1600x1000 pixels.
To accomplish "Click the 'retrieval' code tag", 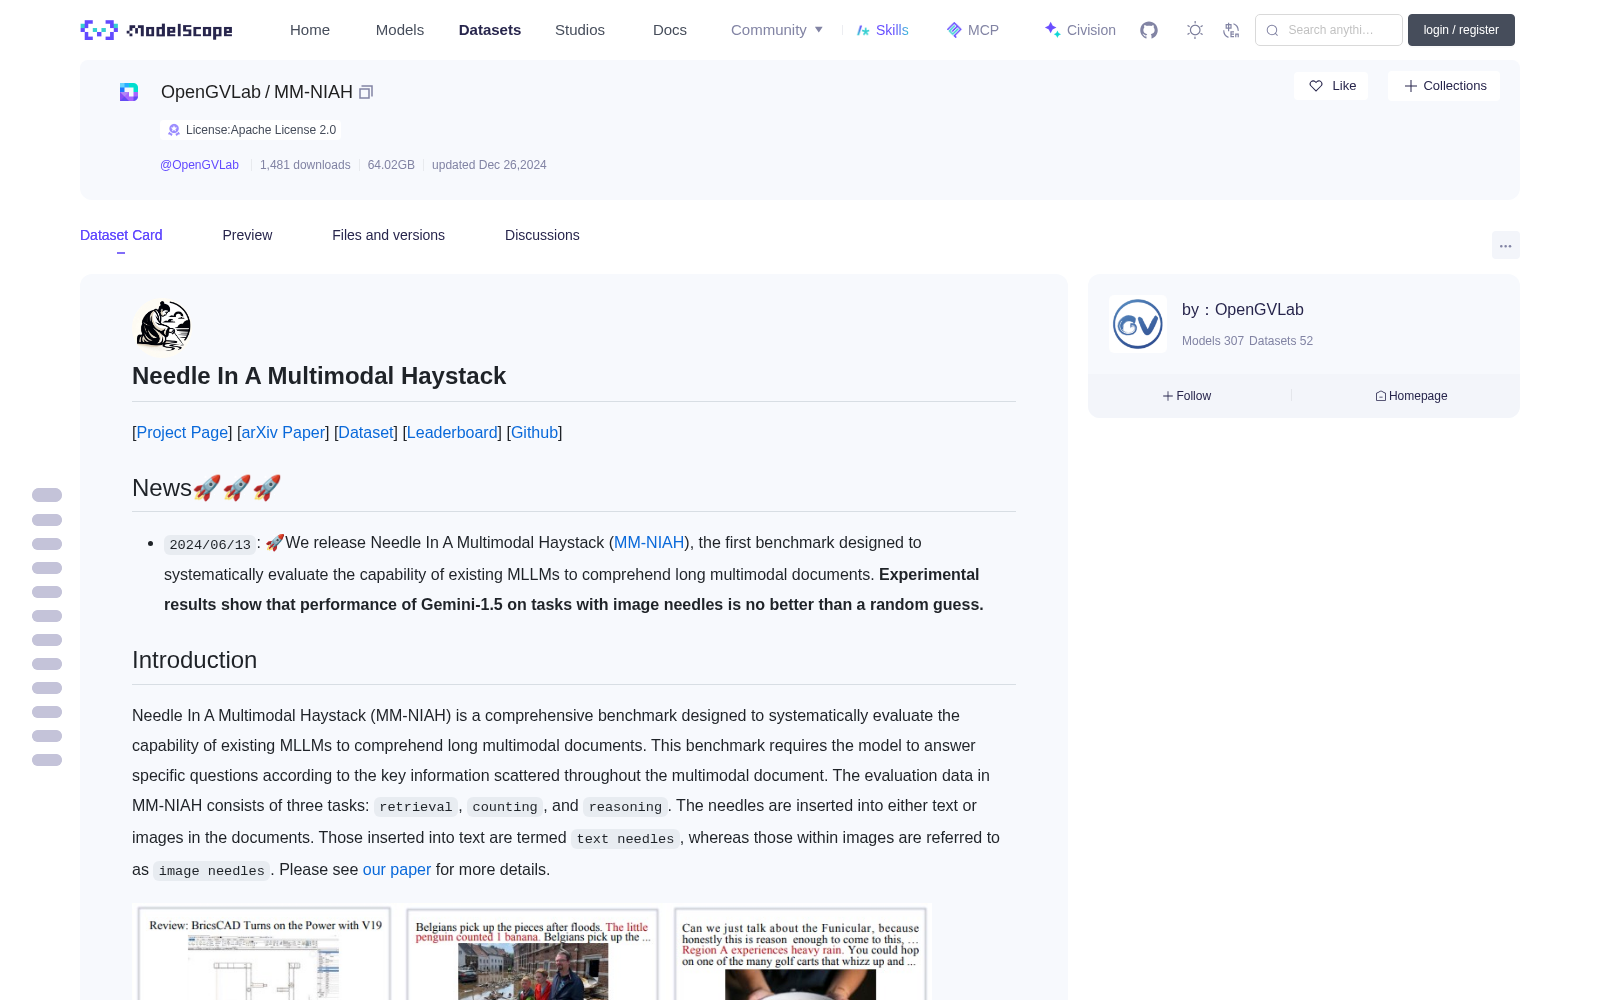I will (x=416, y=807).
